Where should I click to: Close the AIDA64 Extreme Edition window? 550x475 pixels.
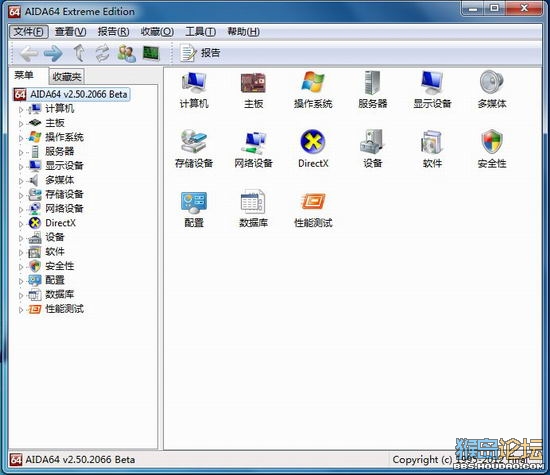pos(524,8)
